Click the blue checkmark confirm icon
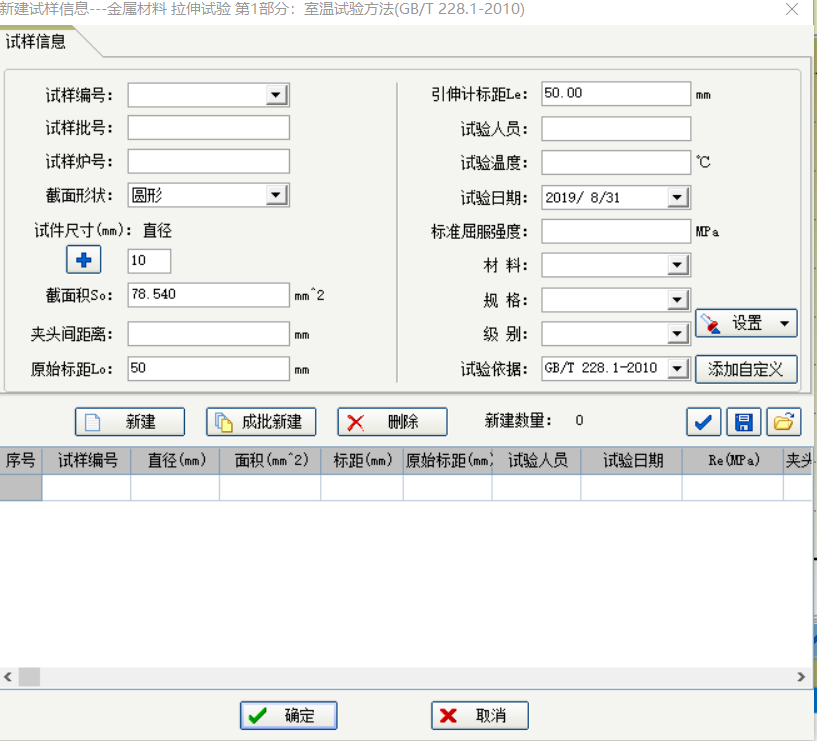 [x=703, y=422]
